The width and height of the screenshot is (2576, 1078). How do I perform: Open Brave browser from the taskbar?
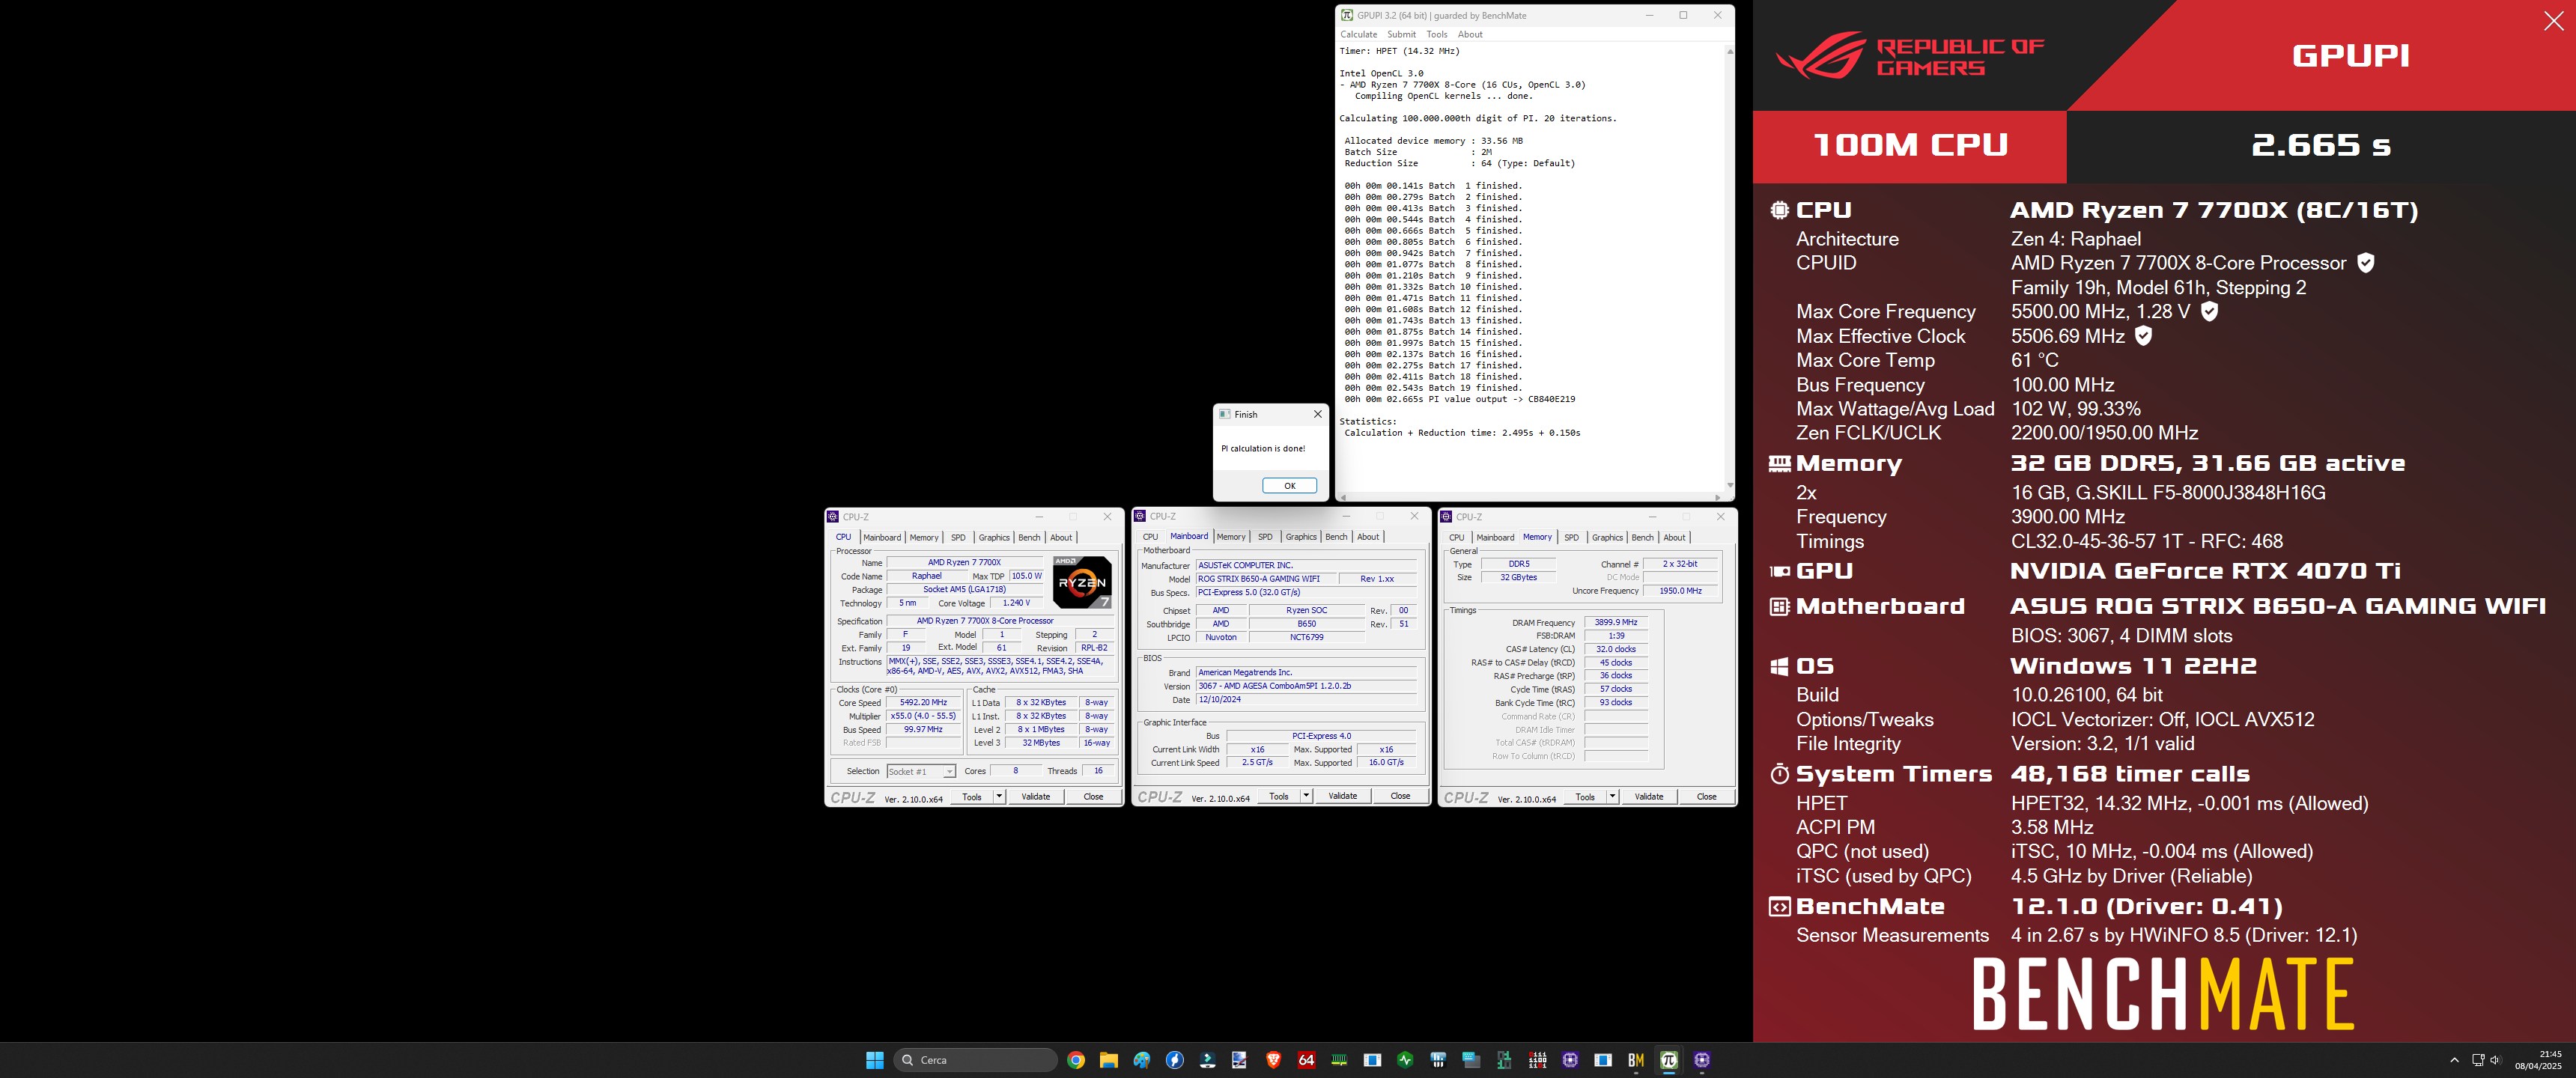tap(1273, 1060)
